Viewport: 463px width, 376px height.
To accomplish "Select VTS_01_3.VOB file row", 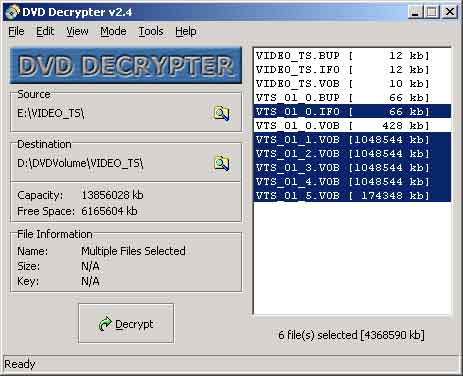I will (352, 168).
